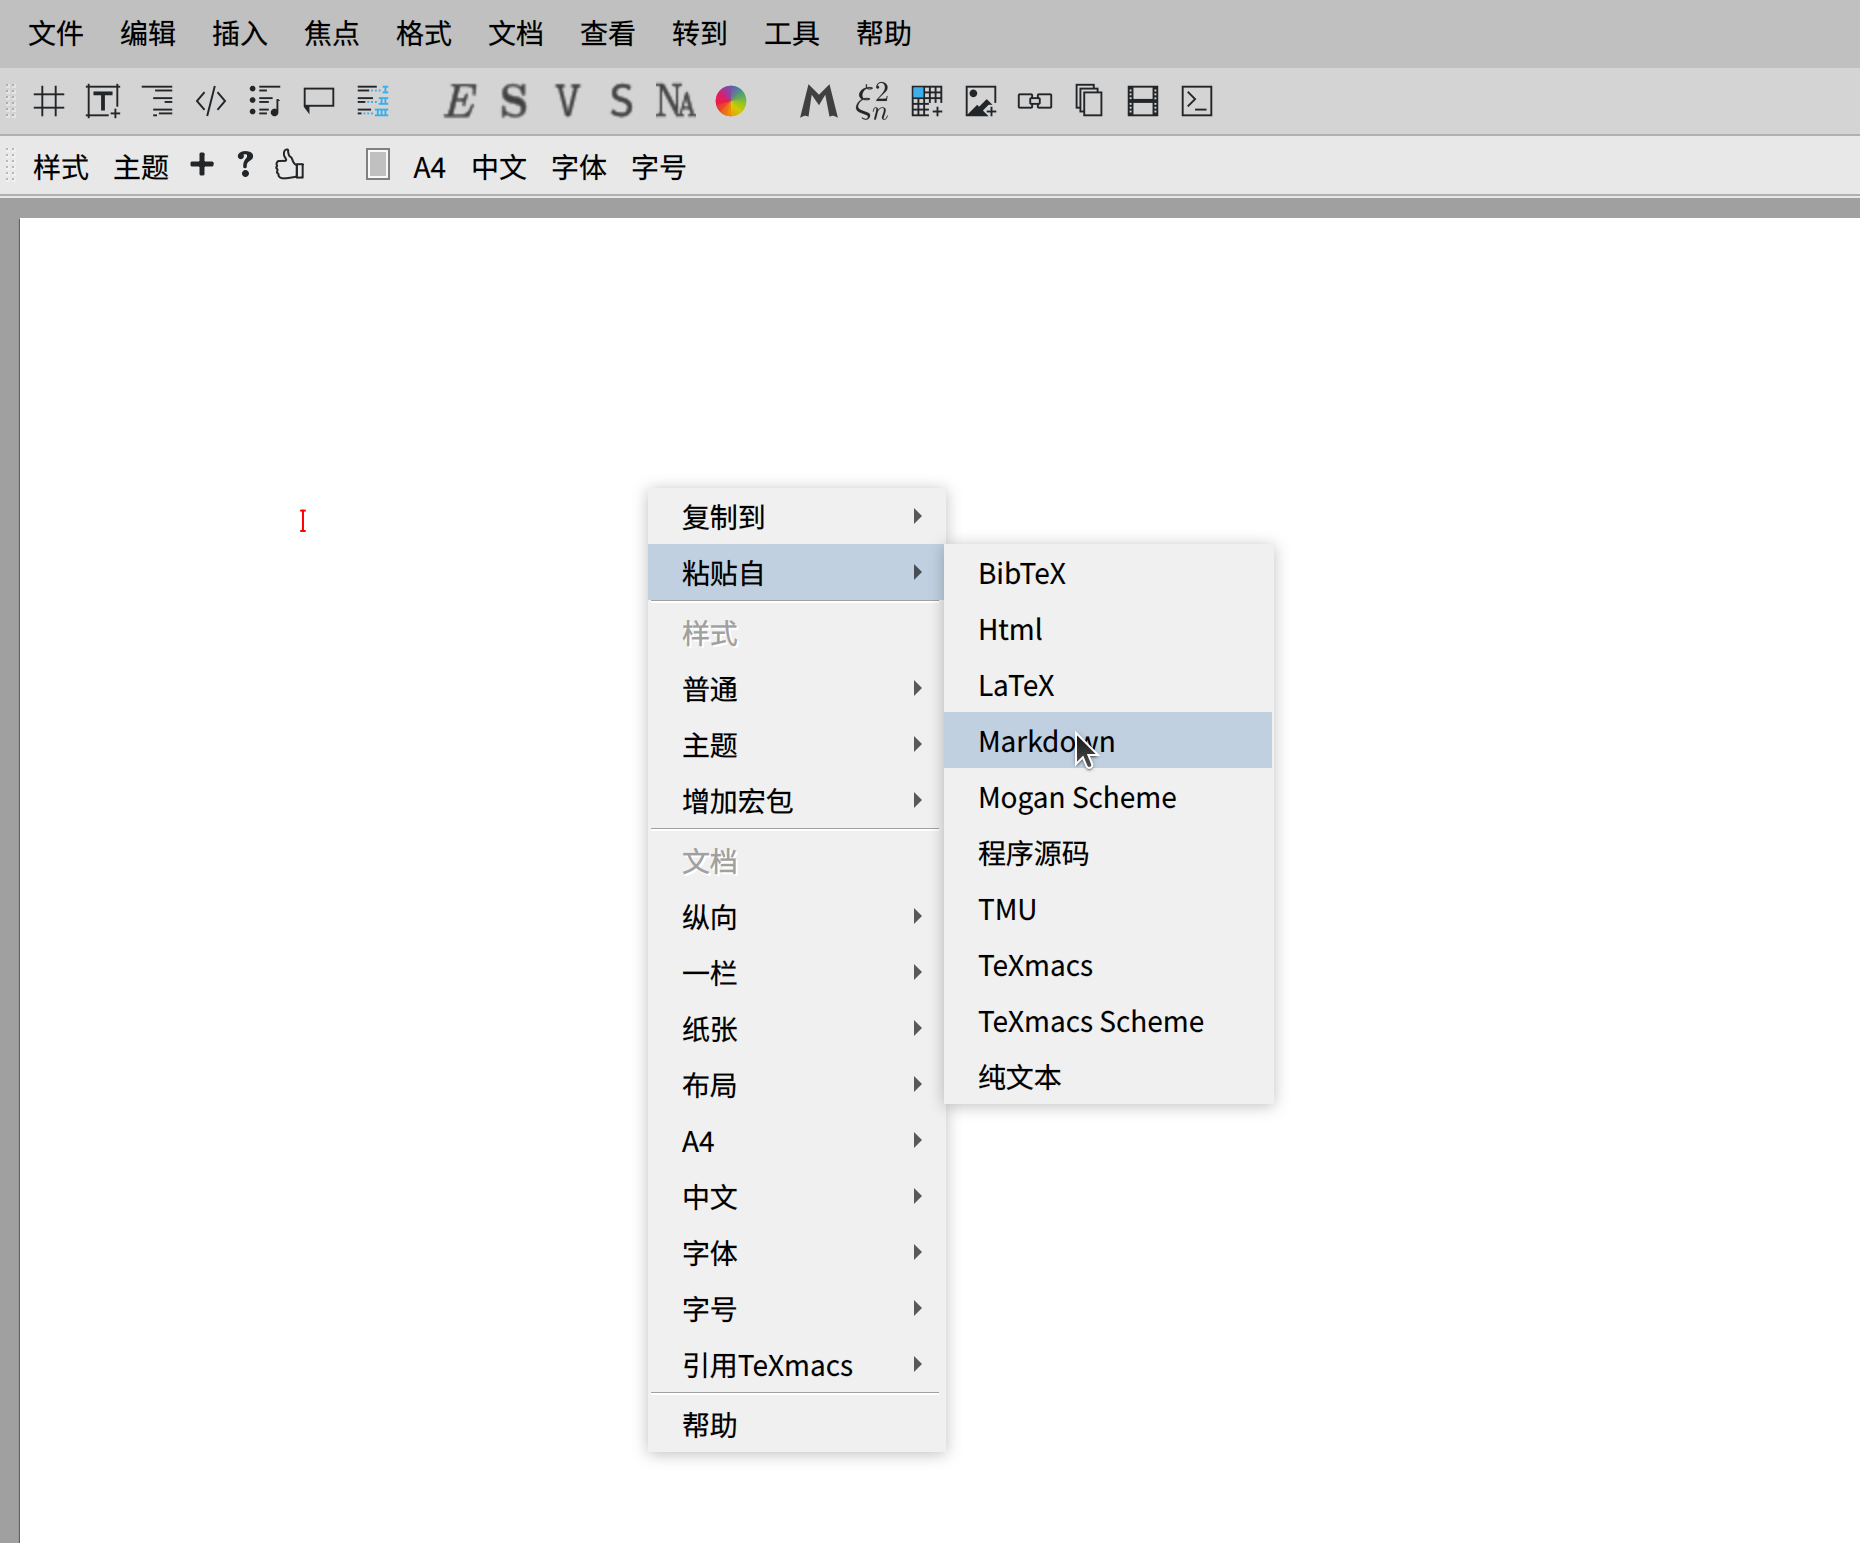Image resolution: width=1860 pixels, height=1543 pixels.
Task: Choose 帮助 at the bottom of the context menu
Action: [796, 1425]
